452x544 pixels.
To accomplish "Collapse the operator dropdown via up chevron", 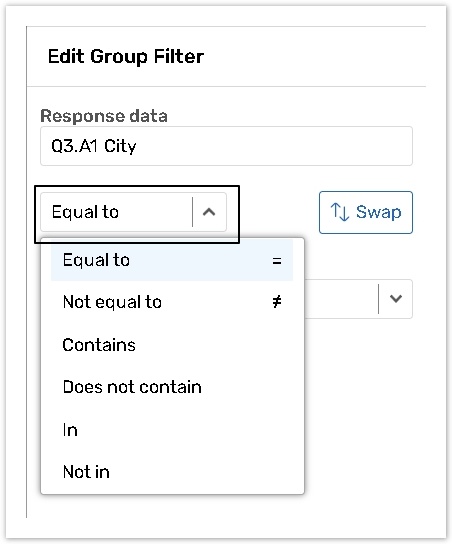I will coord(209,212).
